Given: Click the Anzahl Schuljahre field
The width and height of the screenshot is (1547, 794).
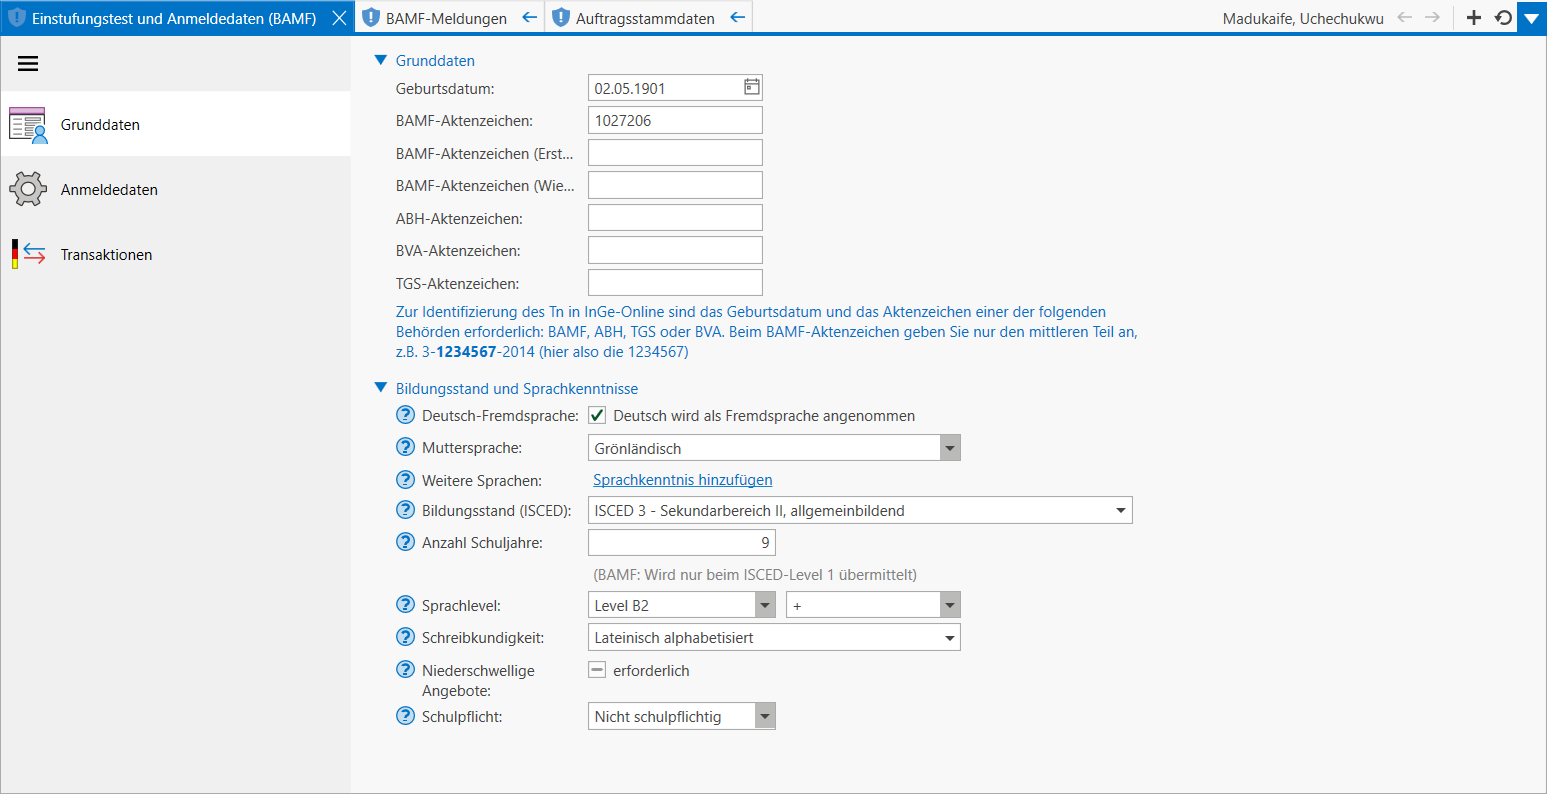Looking at the screenshot, I should (682, 543).
